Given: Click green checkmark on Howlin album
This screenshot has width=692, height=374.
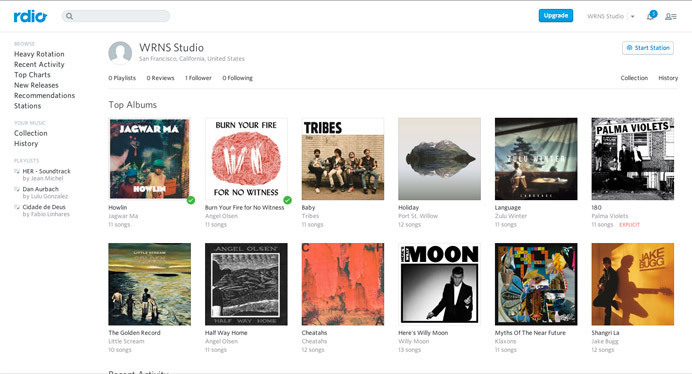Looking at the screenshot, I should [191, 200].
